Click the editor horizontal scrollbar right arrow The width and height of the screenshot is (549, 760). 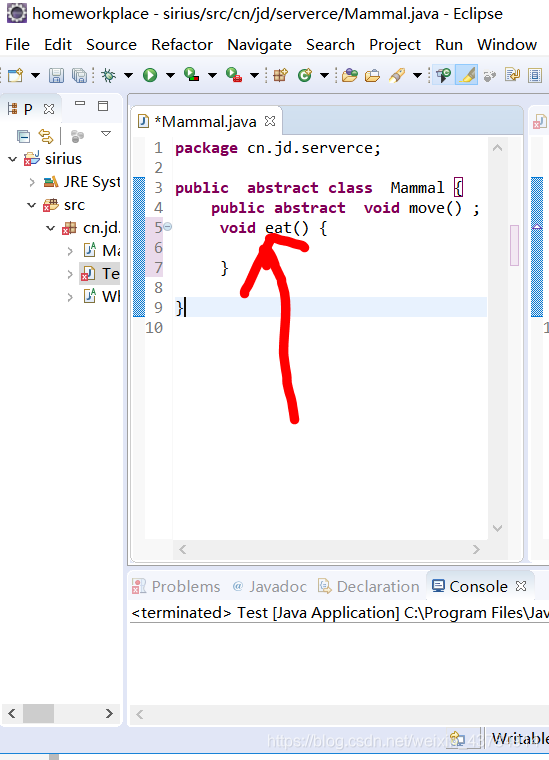click(476, 549)
